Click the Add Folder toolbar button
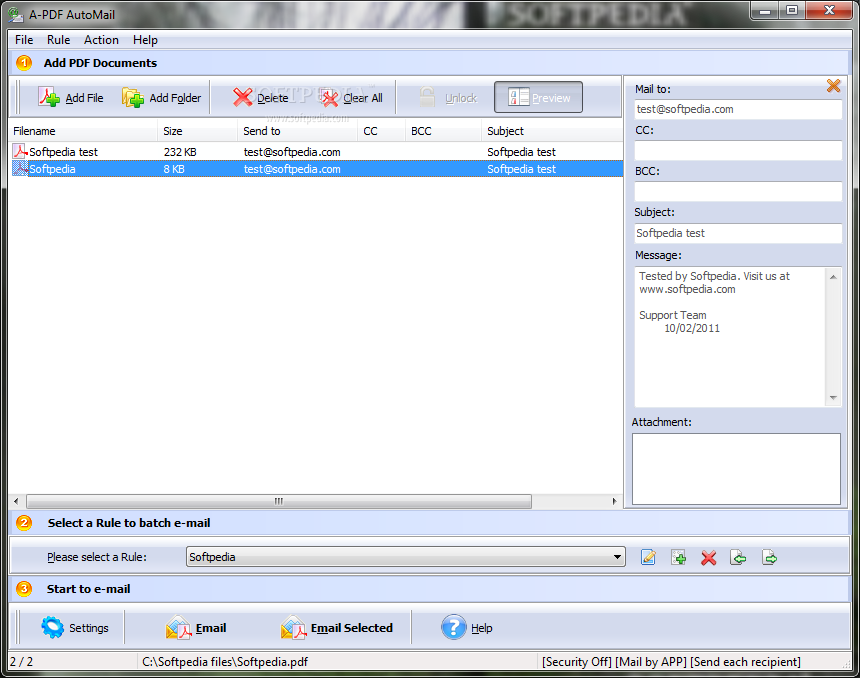The image size is (860, 678). (x=162, y=98)
